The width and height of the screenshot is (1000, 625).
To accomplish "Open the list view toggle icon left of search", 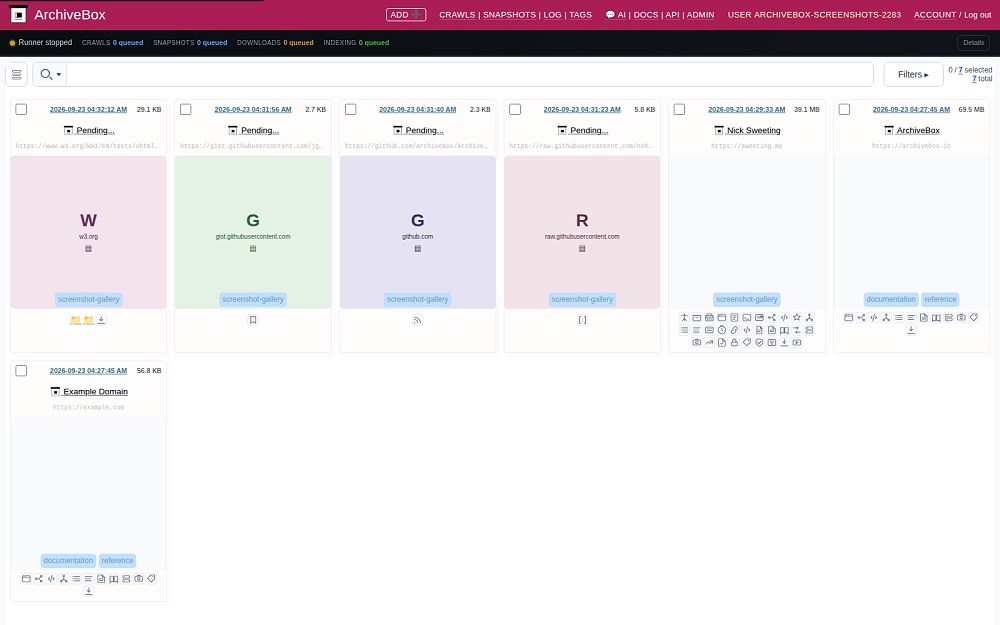I will [x=17, y=75].
